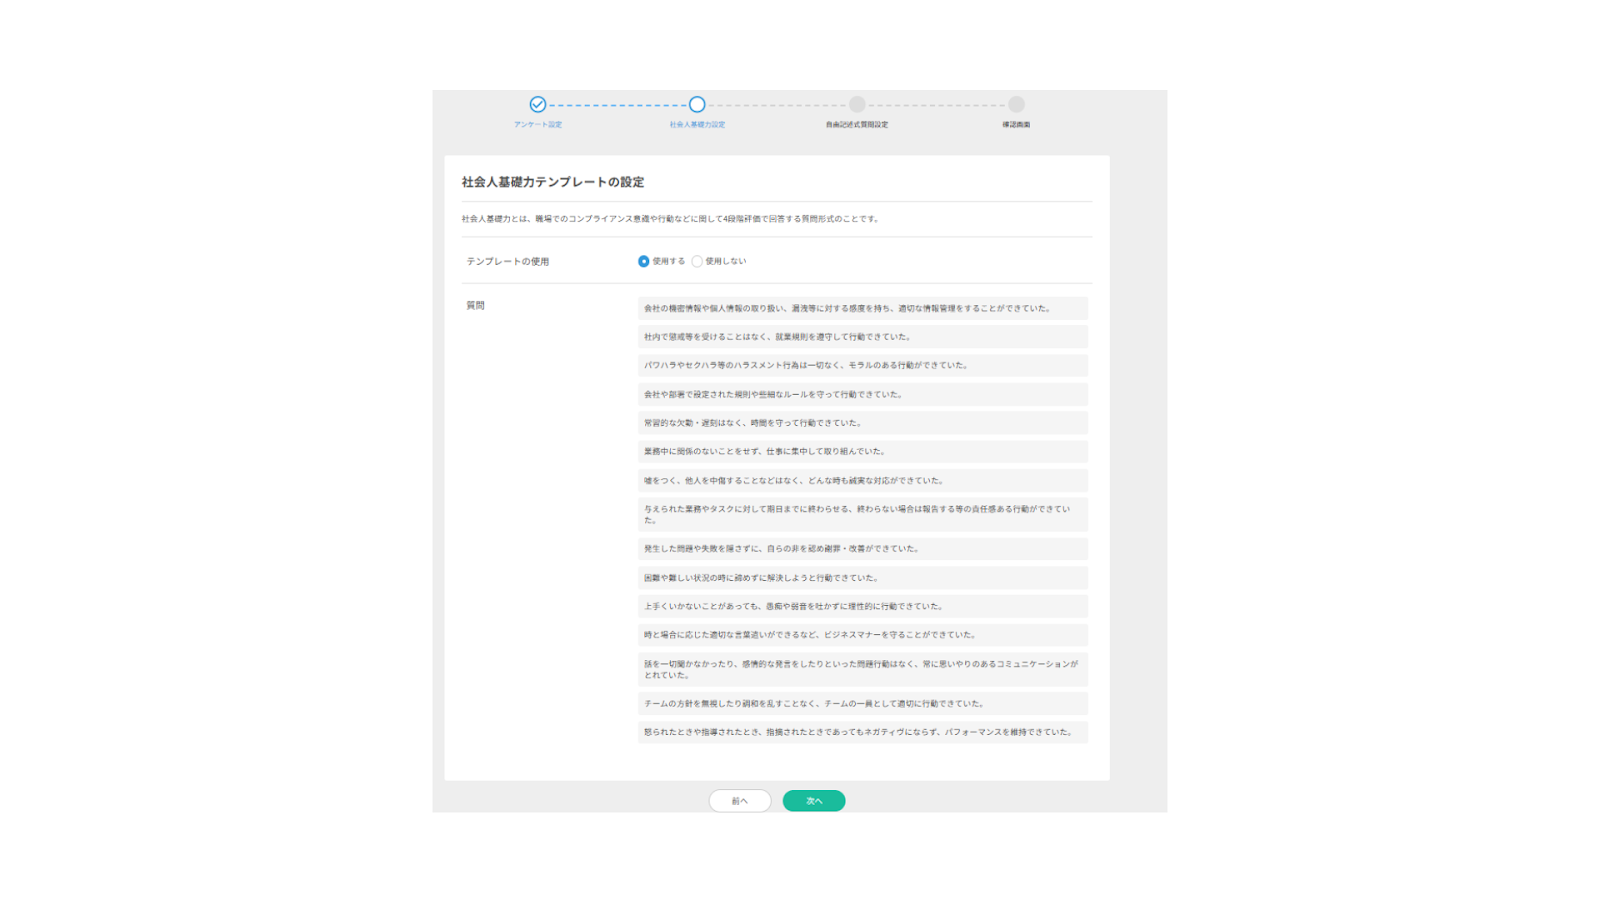
Task: Click the last question starting with 怒られたとき
Action: [862, 732]
